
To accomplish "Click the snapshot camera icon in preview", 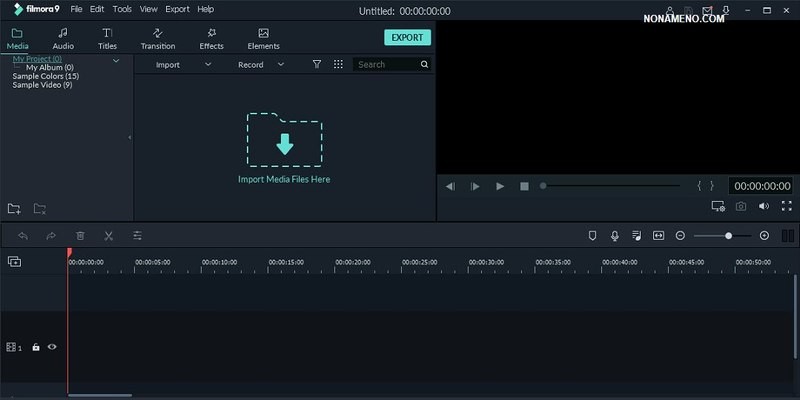I will coord(741,207).
